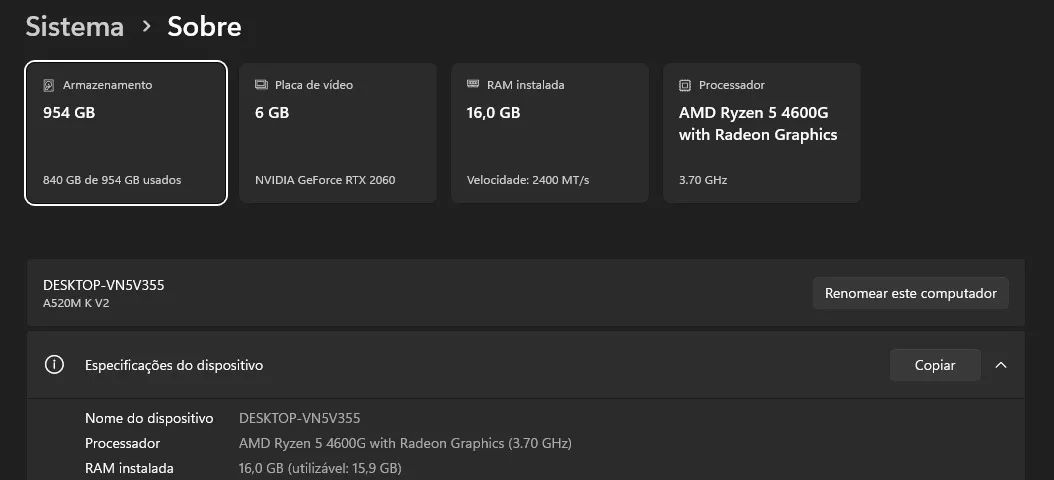Go back to Sistema breadcrumb
Screen dimensions: 1054x480
point(75,27)
